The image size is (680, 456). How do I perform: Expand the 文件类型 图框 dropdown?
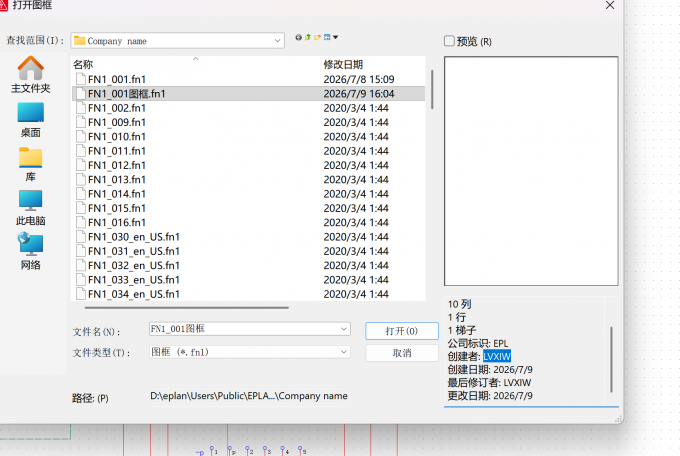tap(250, 352)
